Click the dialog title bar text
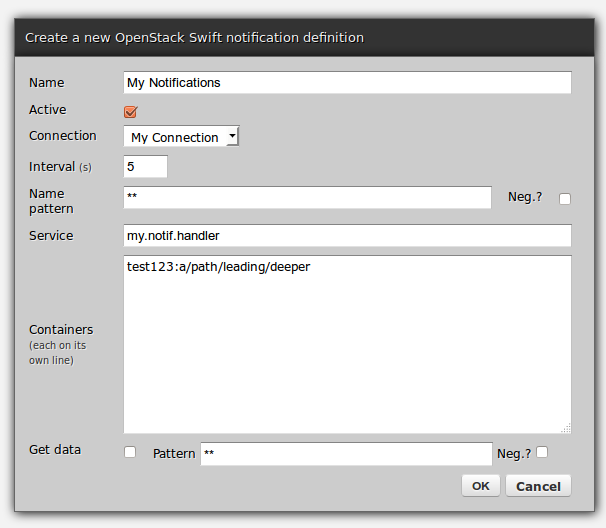 pos(194,38)
